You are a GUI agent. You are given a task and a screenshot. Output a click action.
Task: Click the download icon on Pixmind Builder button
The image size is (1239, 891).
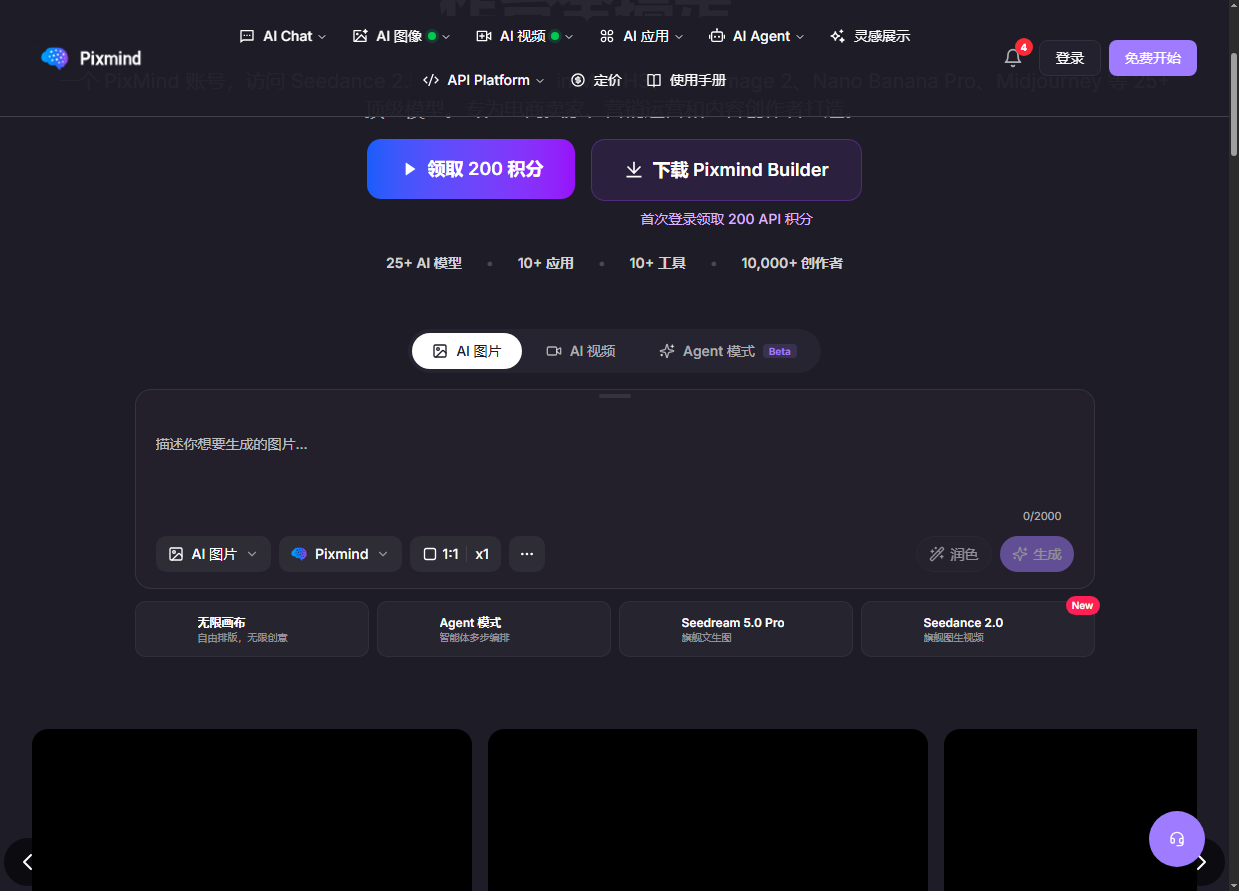[633, 170]
